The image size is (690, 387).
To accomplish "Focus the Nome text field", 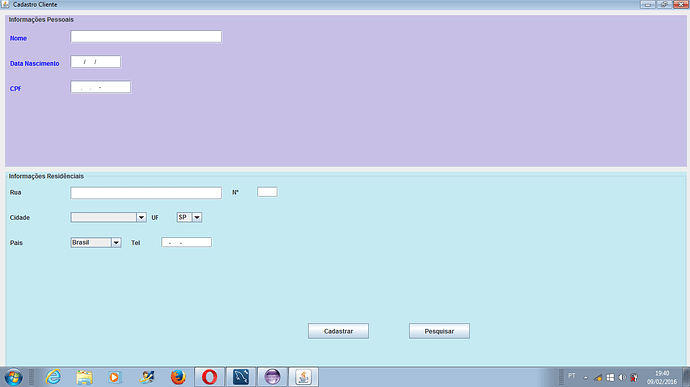I will (146, 37).
